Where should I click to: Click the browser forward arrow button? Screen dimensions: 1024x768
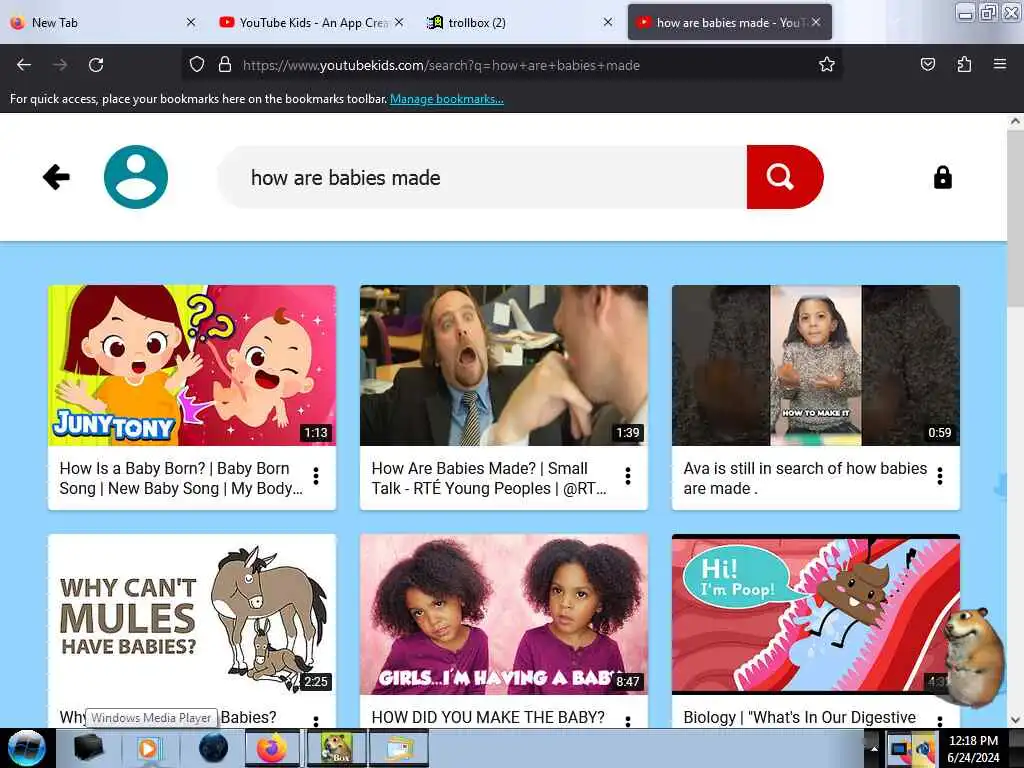coord(60,65)
